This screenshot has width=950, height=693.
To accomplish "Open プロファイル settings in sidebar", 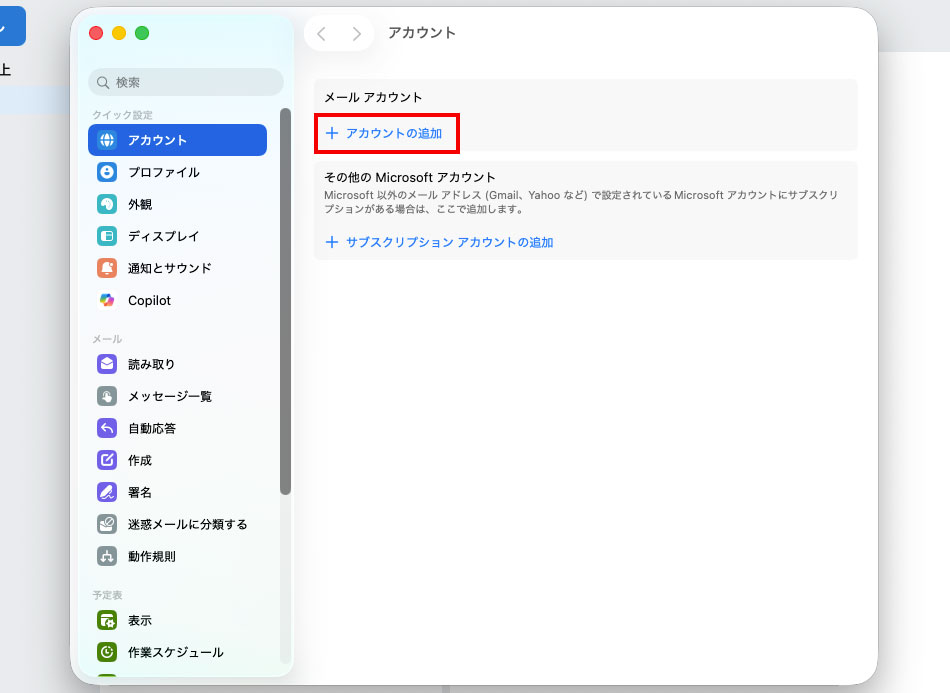I will [178, 172].
